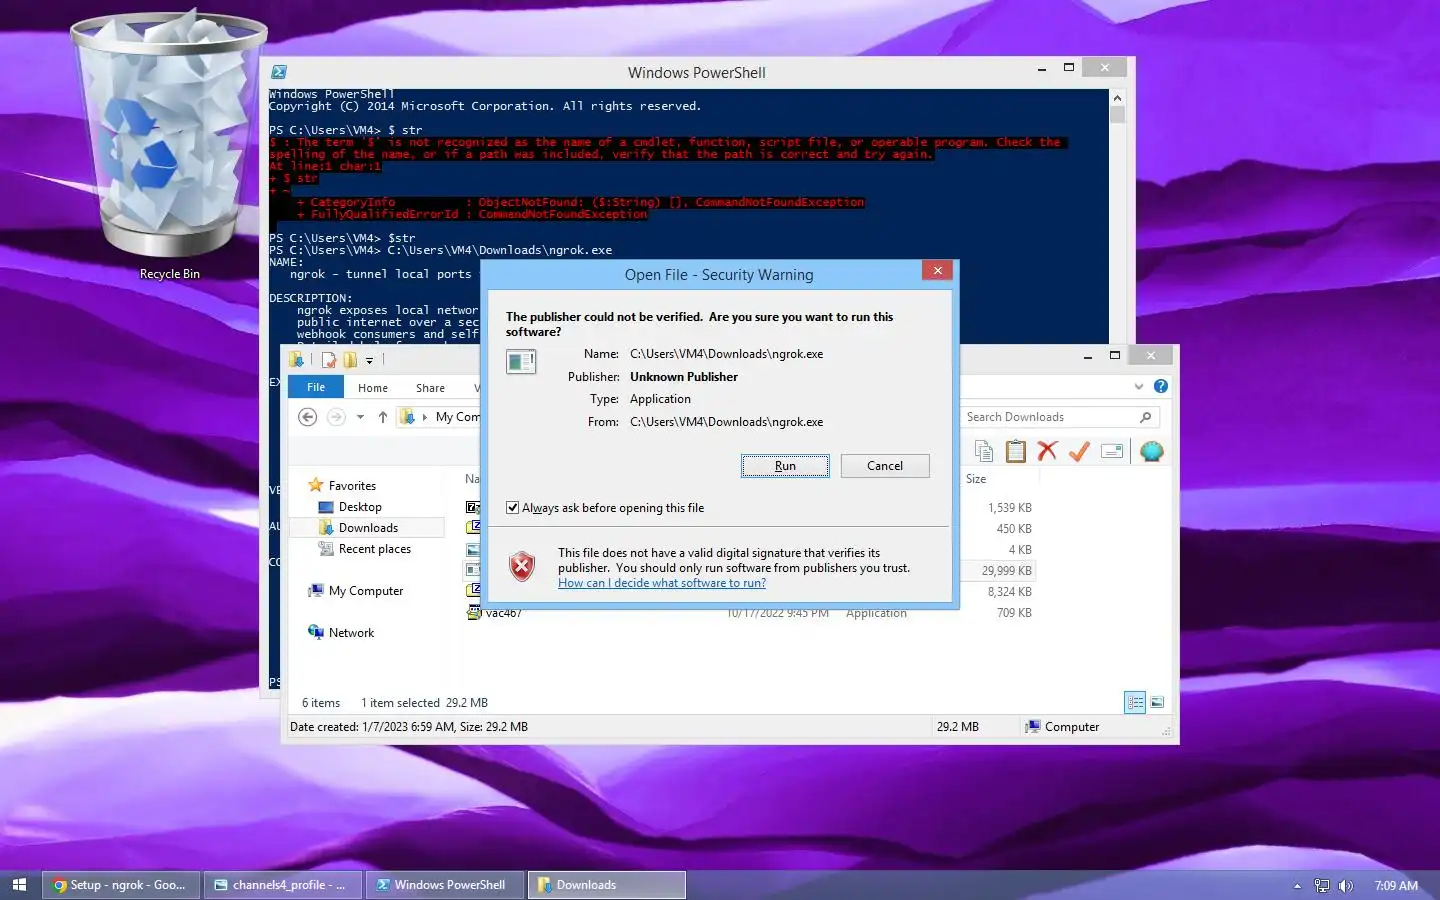Maximize the Windows PowerShell window
This screenshot has width=1440, height=900.
click(x=1068, y=68)
